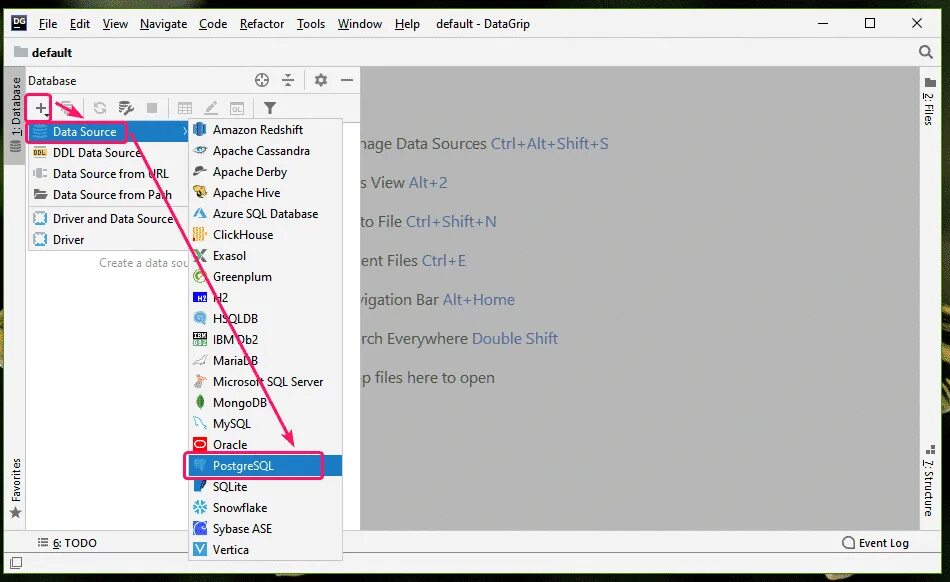Open the Favorites side tab
This screenshot has width=950, height=582.
(16, 488)
